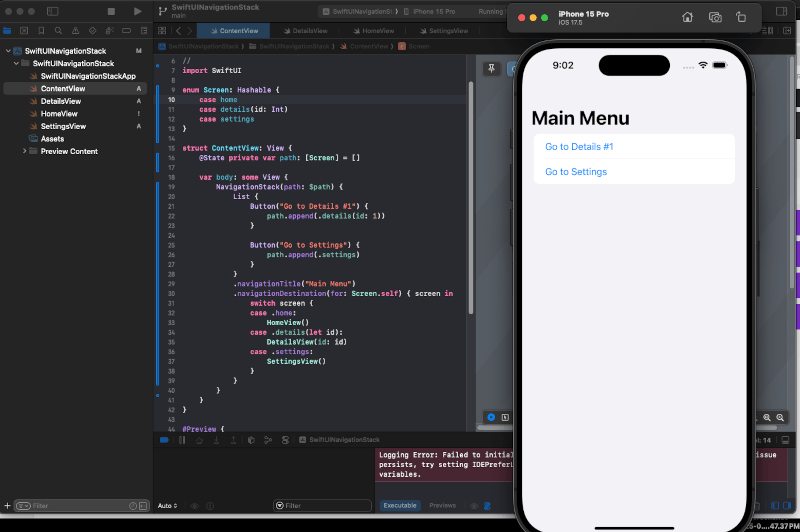Open the Project navigator folder icon
The height and width of the screenshot is (532, 800).
click(7, 31)
